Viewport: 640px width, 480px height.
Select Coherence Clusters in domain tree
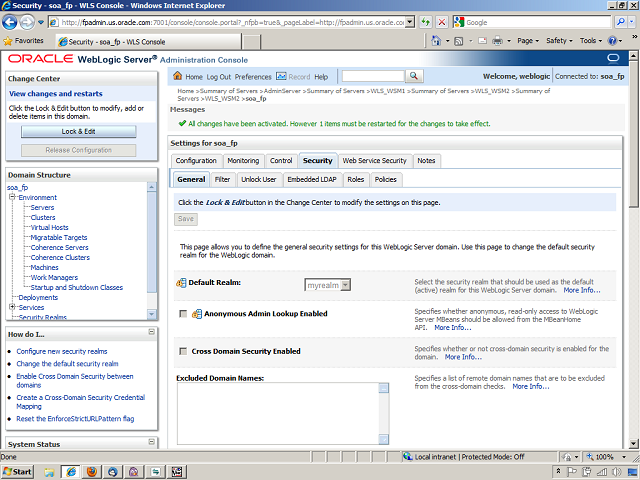(x=60, y=257)
